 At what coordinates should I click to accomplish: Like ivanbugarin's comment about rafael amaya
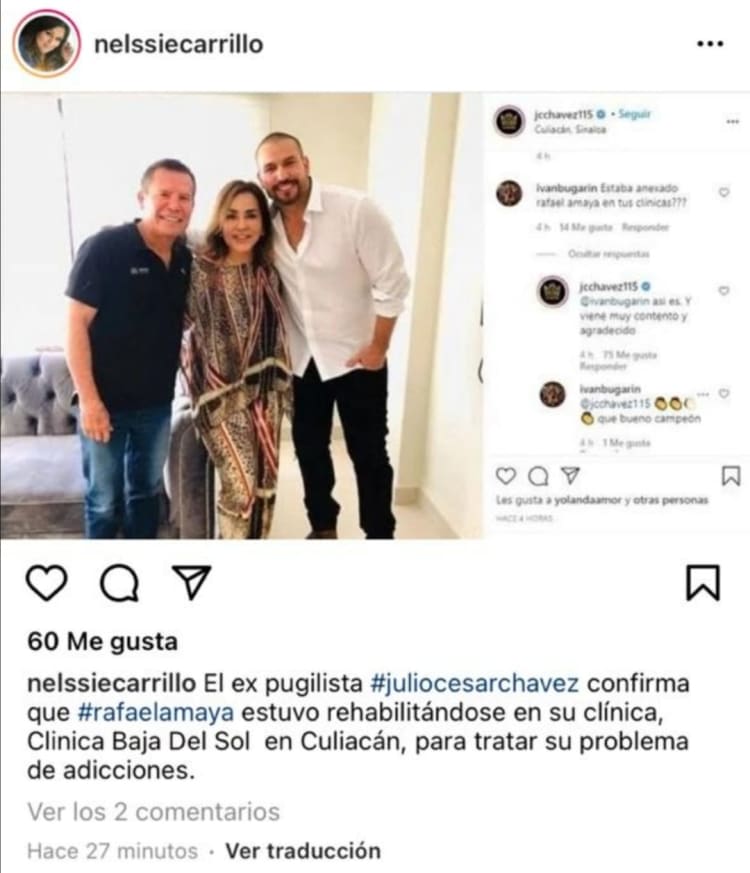click(x=724, y=192)
